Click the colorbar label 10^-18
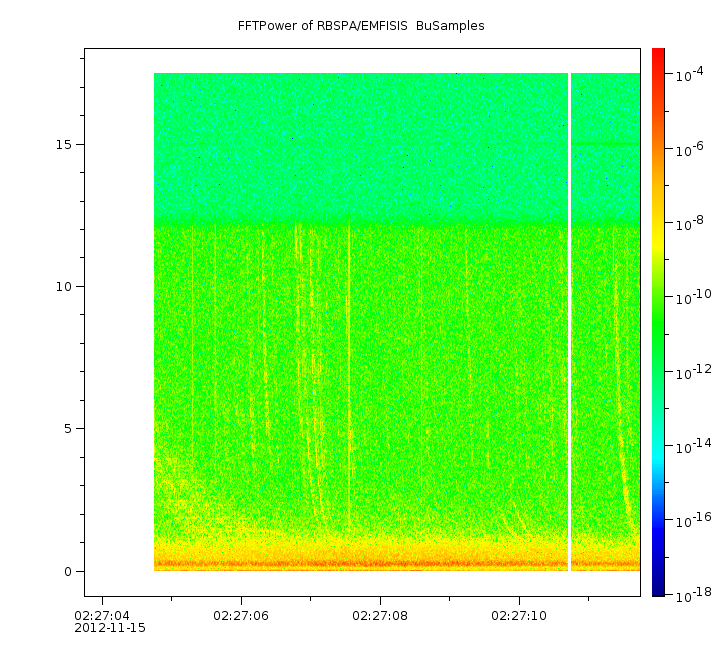This screenshot has width=724, height=656. (x=694, y=595)
